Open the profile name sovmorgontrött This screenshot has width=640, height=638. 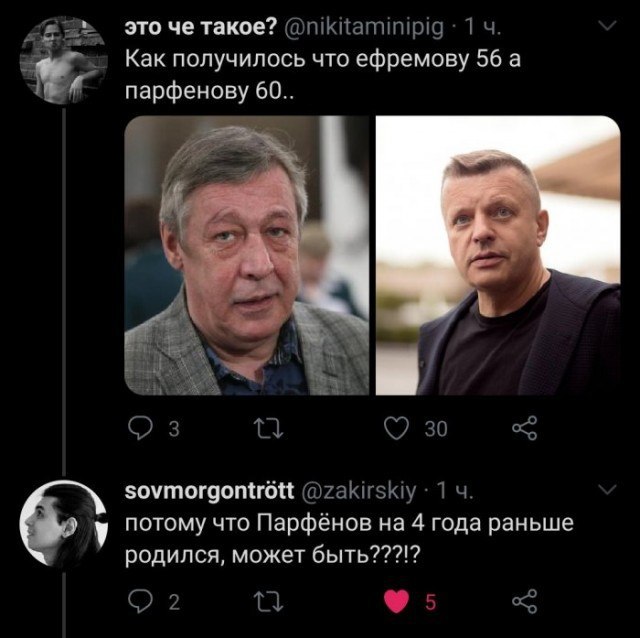click(x=209, y=490)
